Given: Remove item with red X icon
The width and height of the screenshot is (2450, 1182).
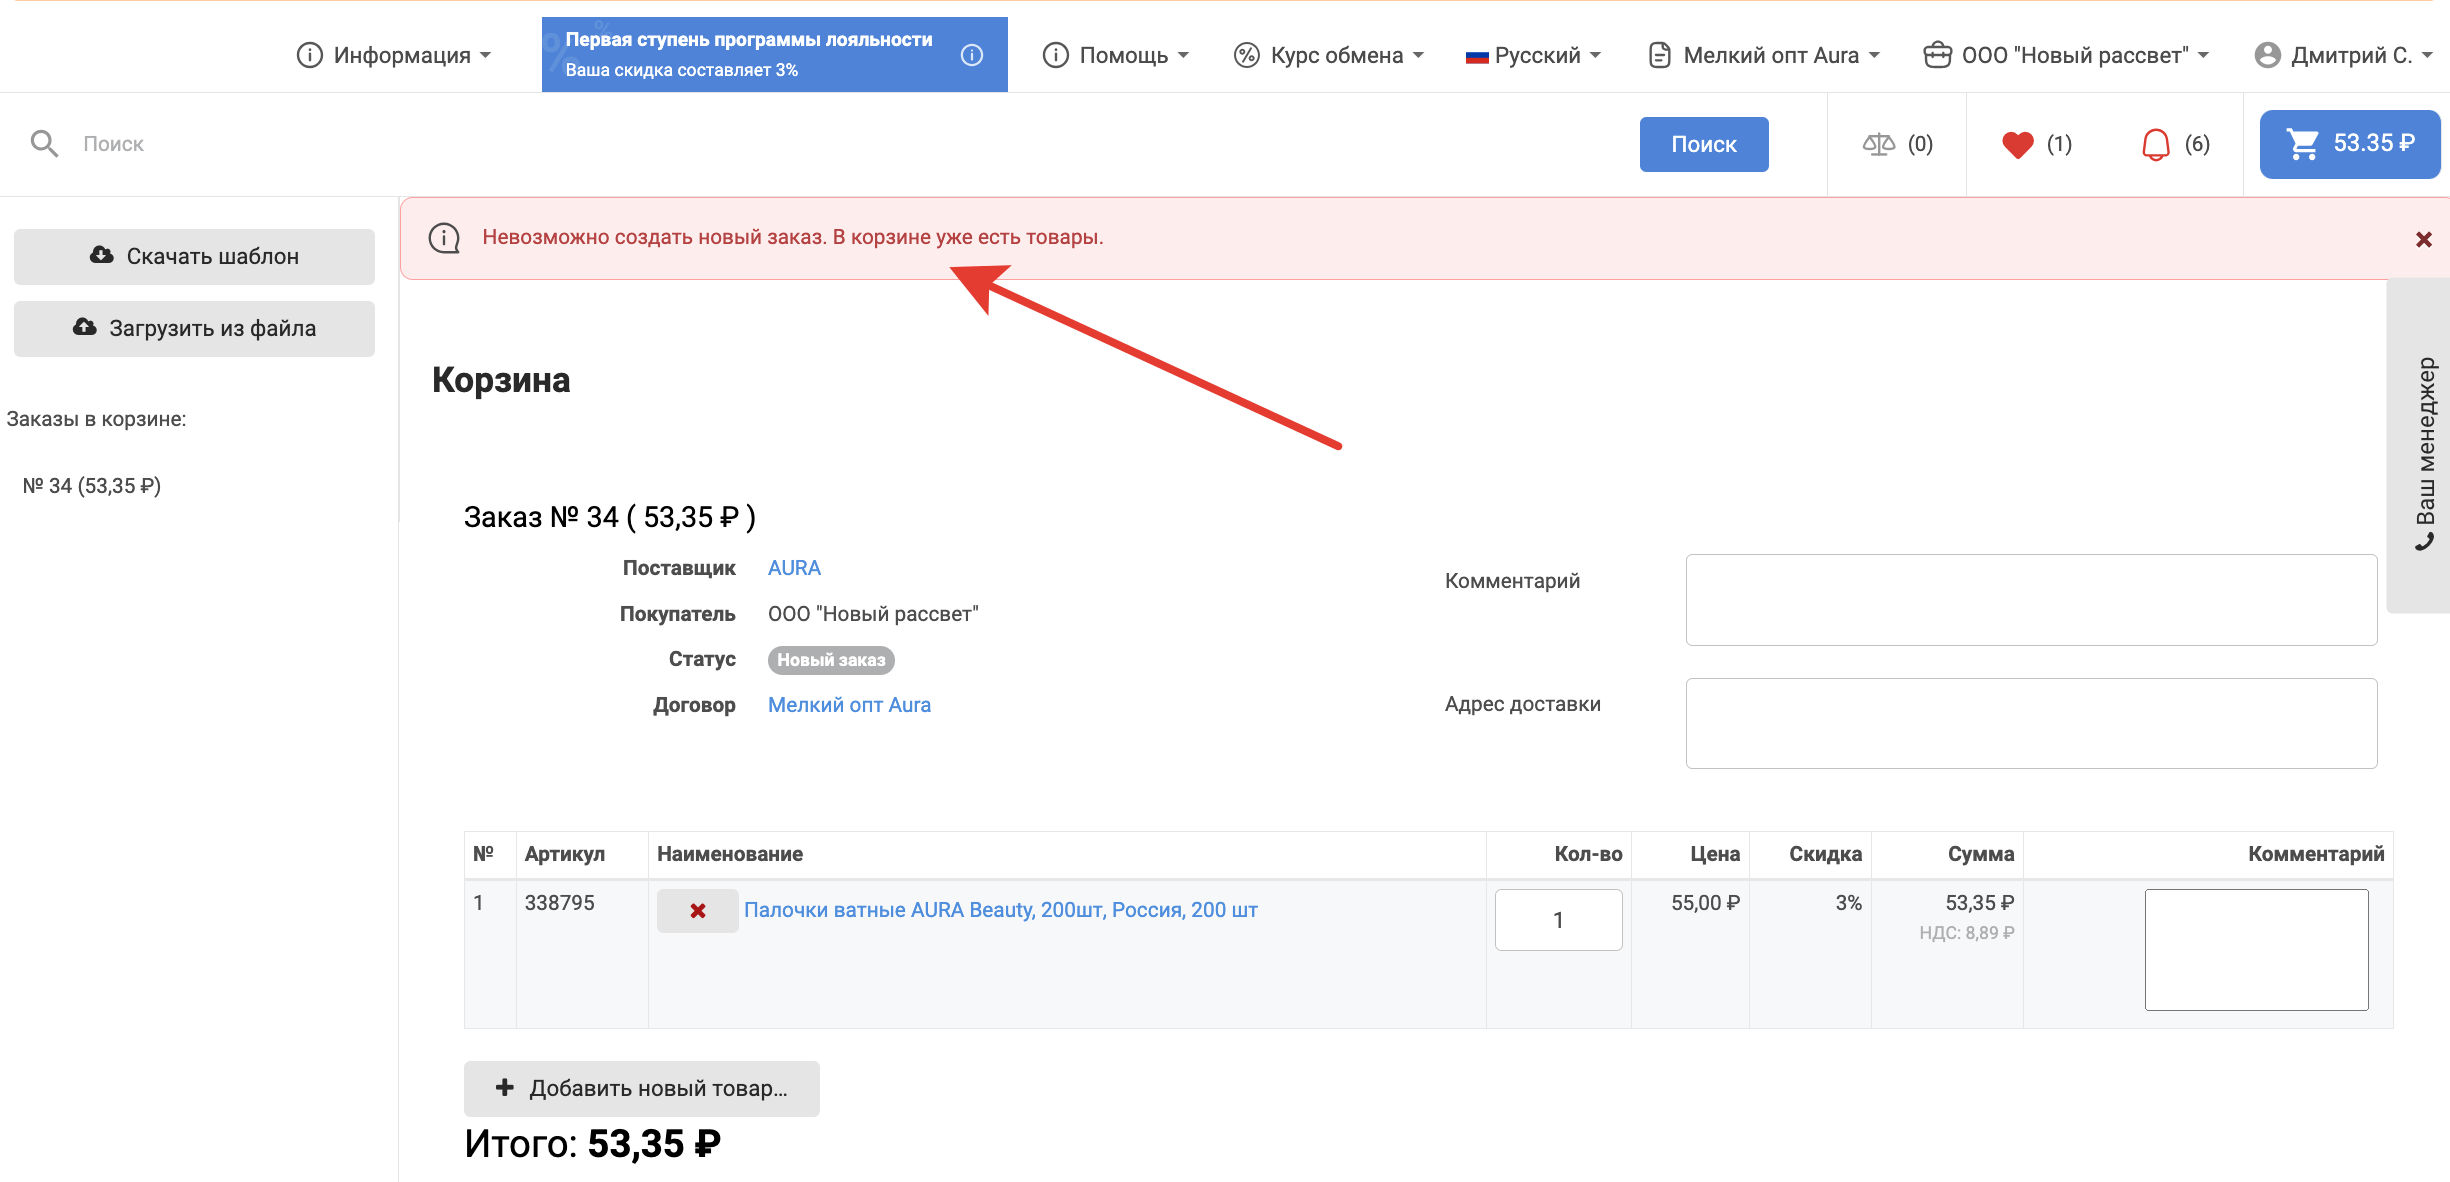Looking at the screenshot, I should [x=697, y=911].
